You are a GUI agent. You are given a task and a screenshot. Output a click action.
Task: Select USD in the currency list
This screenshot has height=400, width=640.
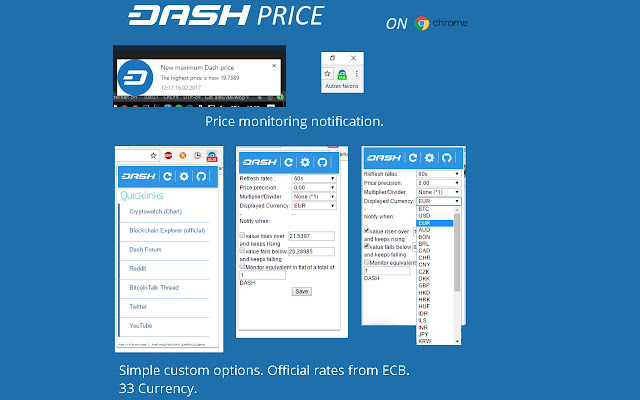click(435, 216)
